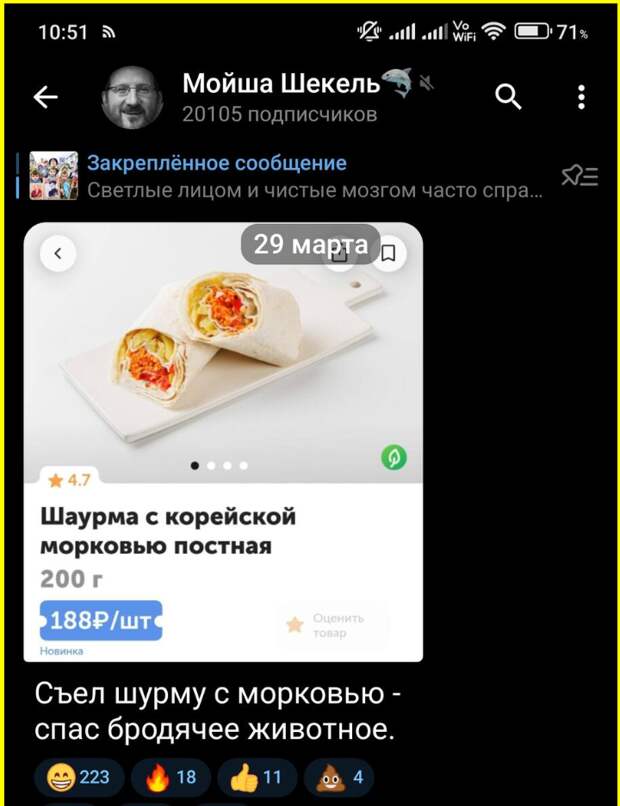Toggle the grinning face reaction with 223
620x806 pixels.
pyautogui.click(x=79, y=777)
